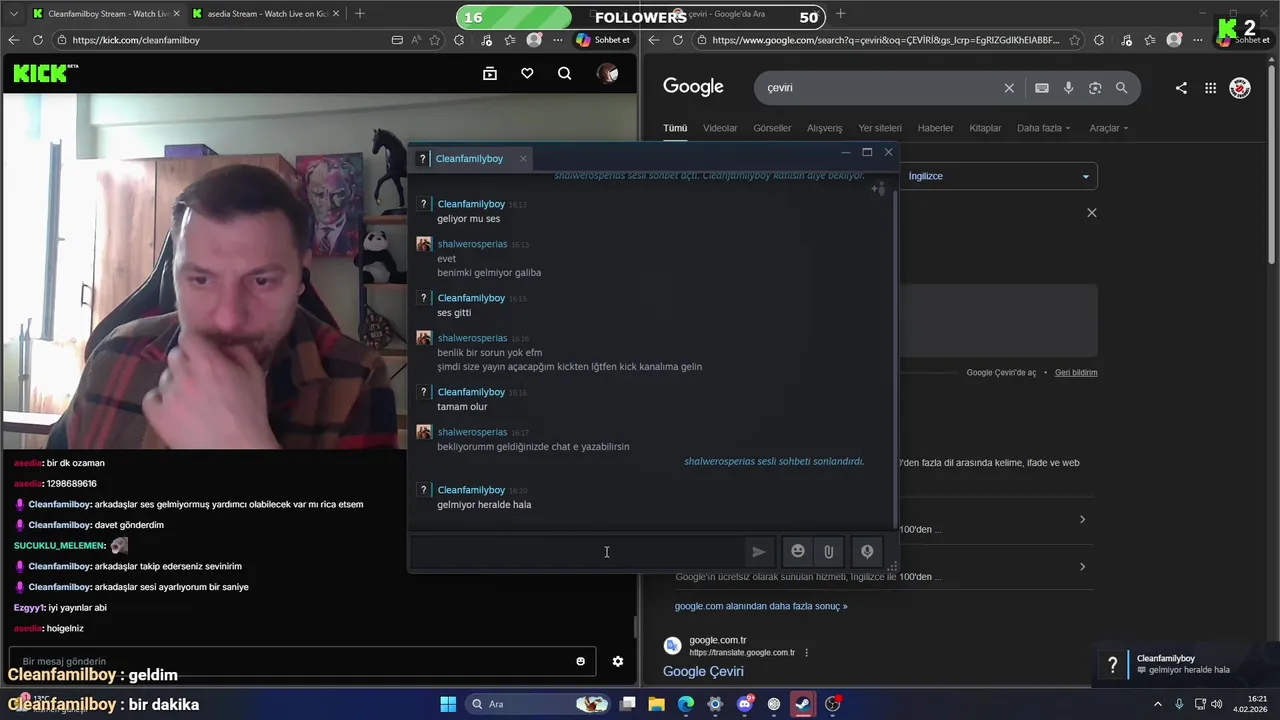
Task: Expand the Daha fazla menu on Google
Action: point(1043,128)
